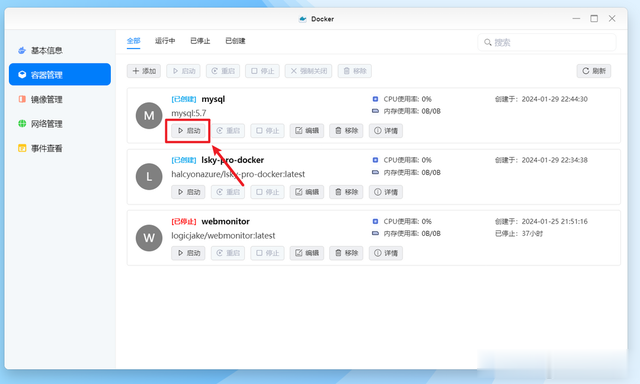Stop the lsky-pro-docker container
Image resolution: width=640 pixels, height=384 pixels.
[267, 192]
